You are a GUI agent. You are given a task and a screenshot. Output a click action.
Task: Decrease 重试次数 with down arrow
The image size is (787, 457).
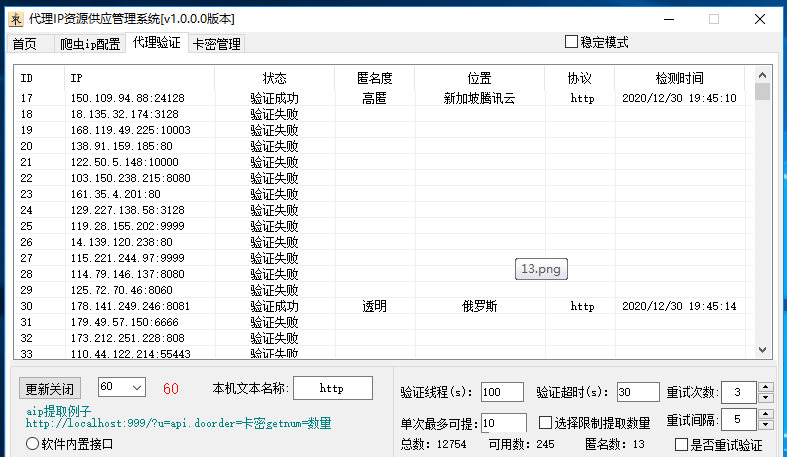(x=765, y=398)
